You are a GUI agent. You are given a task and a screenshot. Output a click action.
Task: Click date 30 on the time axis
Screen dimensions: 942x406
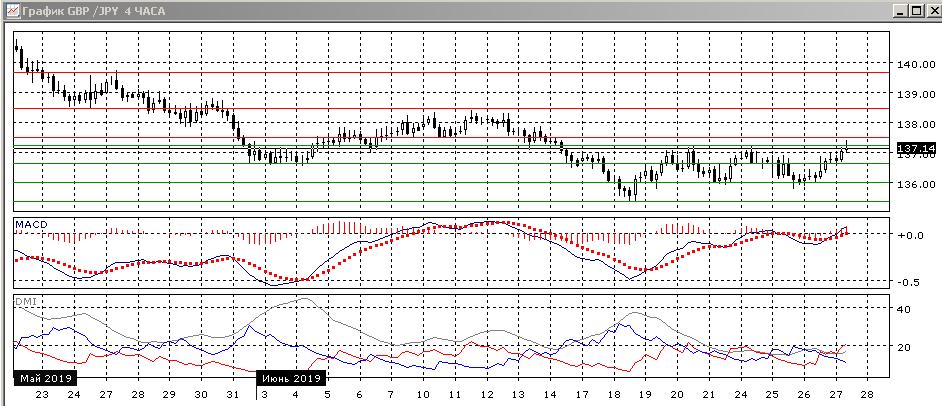tap(201, 395)
